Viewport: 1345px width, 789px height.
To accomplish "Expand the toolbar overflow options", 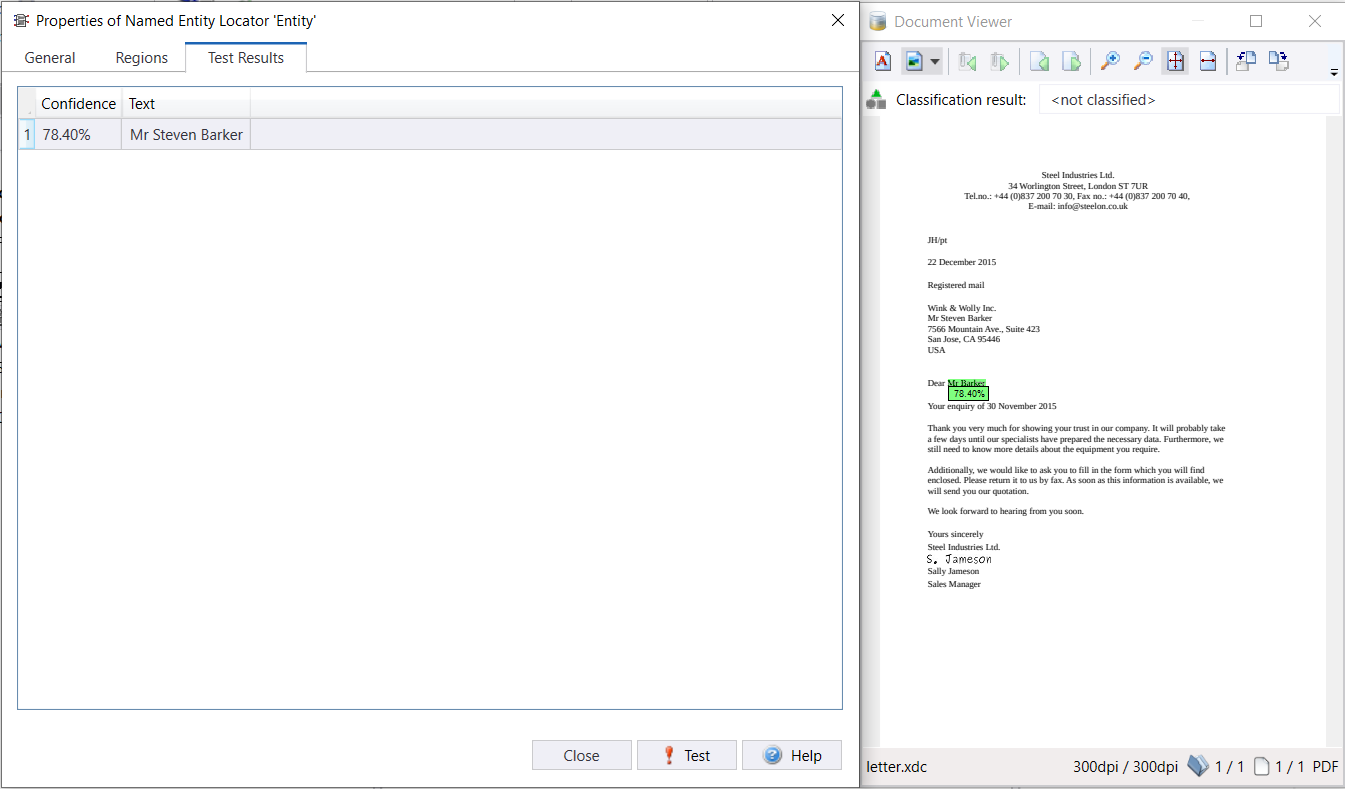I will pyautogui.click(x=1333, y=72).
